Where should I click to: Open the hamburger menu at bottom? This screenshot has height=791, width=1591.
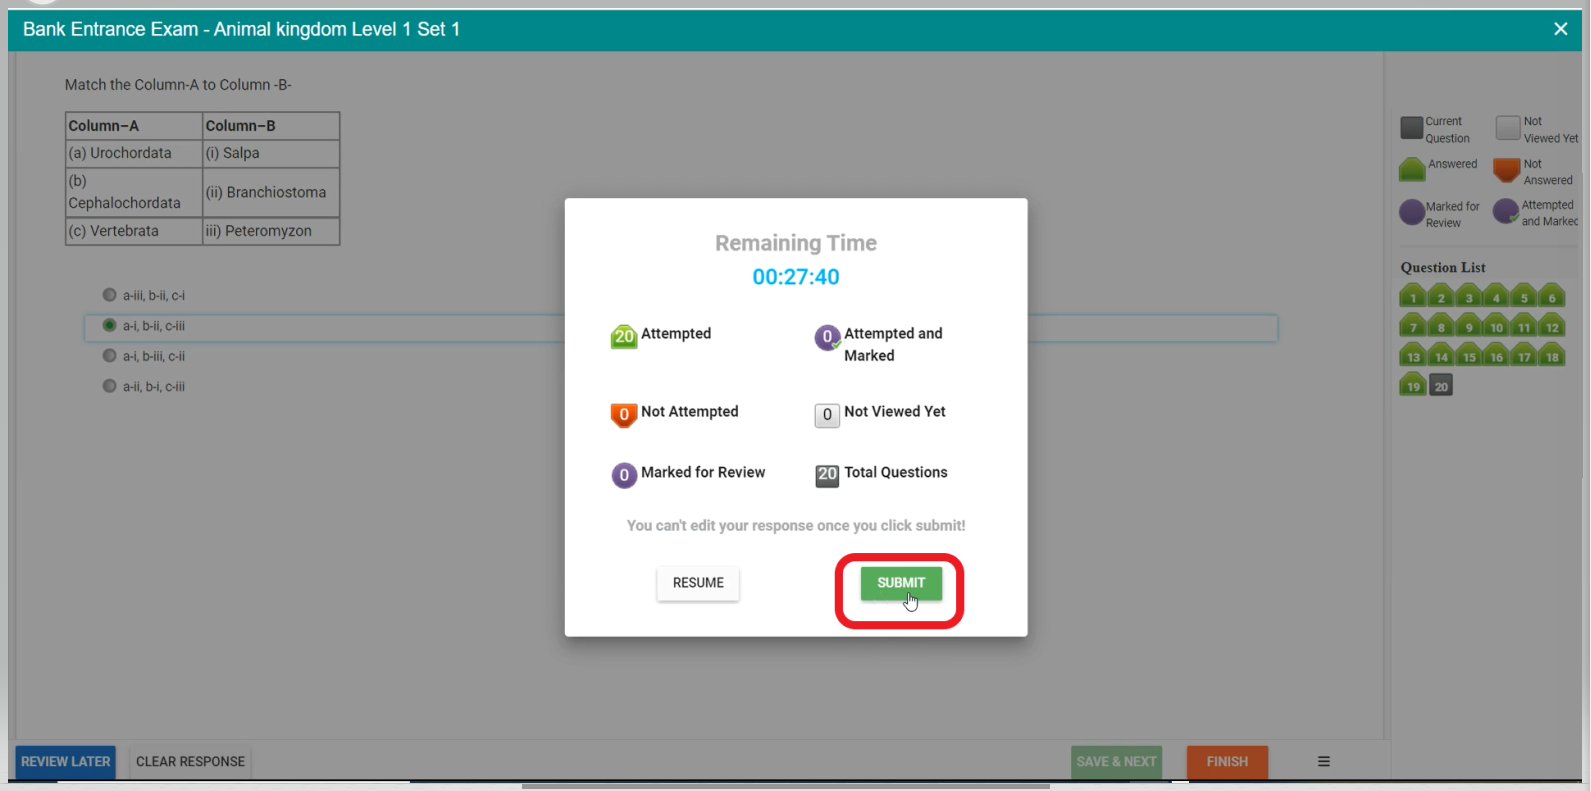1323,761
